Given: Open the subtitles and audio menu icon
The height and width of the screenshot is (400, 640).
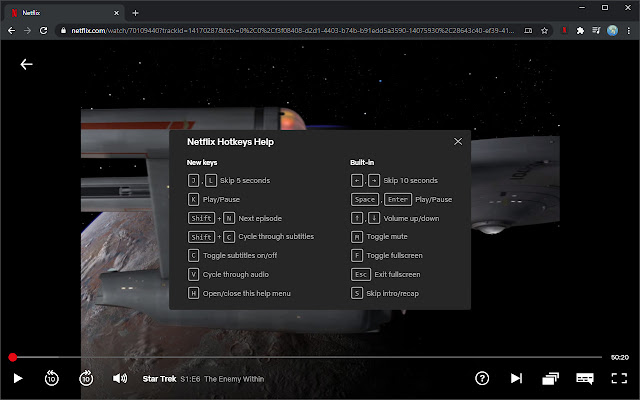Looking at the screenshot, I should pos(585,378).
